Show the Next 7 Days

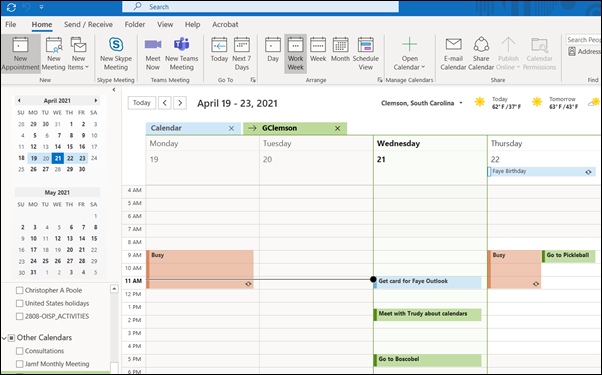[x=241, y=54]
